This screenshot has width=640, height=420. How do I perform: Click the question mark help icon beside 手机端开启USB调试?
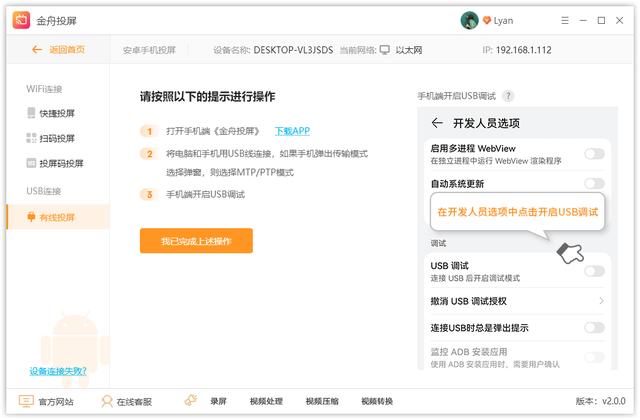click(x=508, y=96)
